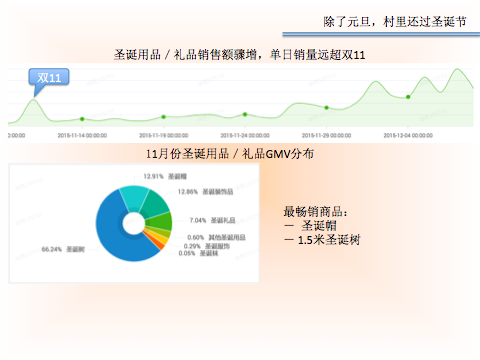Click the slide heading 除了元旦，村里还过圣诞节
The width and height of the screenshot is (480, 360).
pyautogui.click(x=395, y=22)
